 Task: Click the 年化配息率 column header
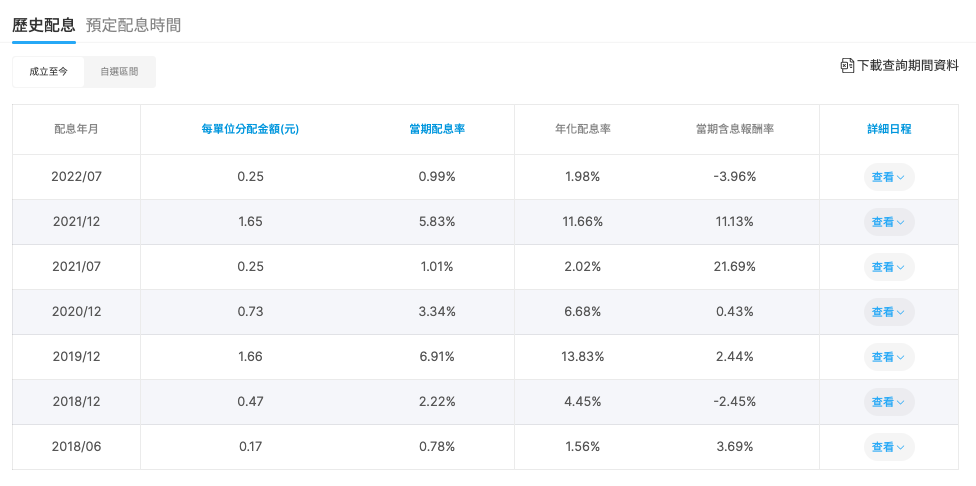point(583,129)
